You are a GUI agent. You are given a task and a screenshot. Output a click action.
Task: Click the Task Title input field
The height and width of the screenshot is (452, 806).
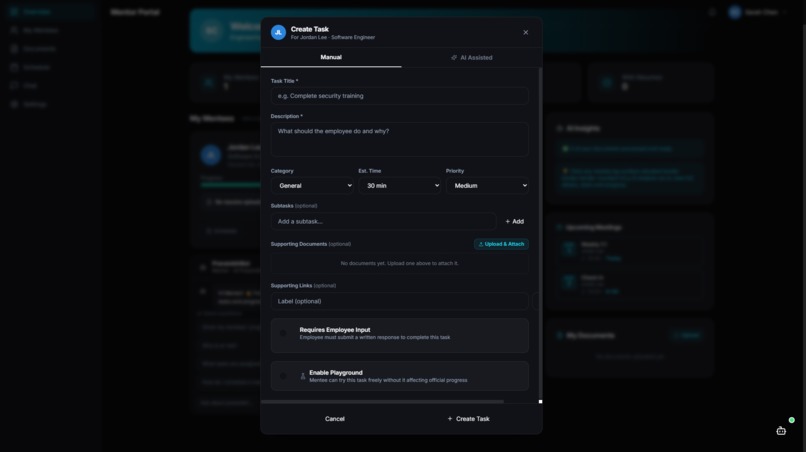(399, 96)
